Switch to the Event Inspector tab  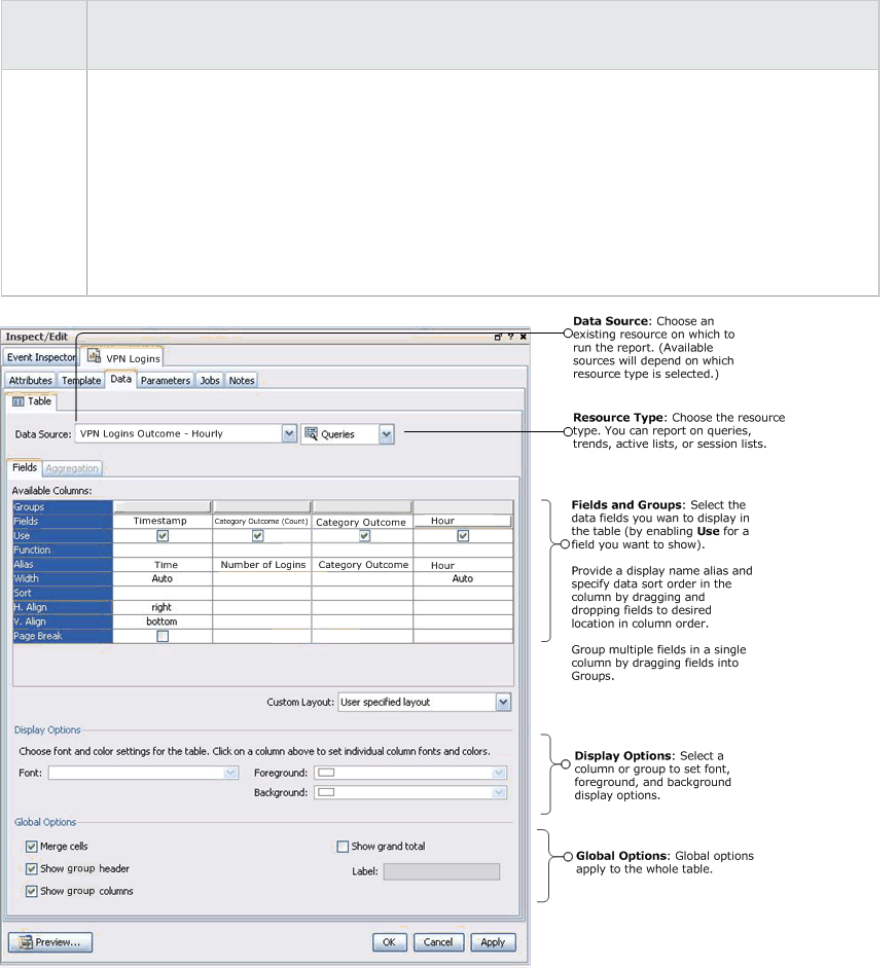point(41,357)
